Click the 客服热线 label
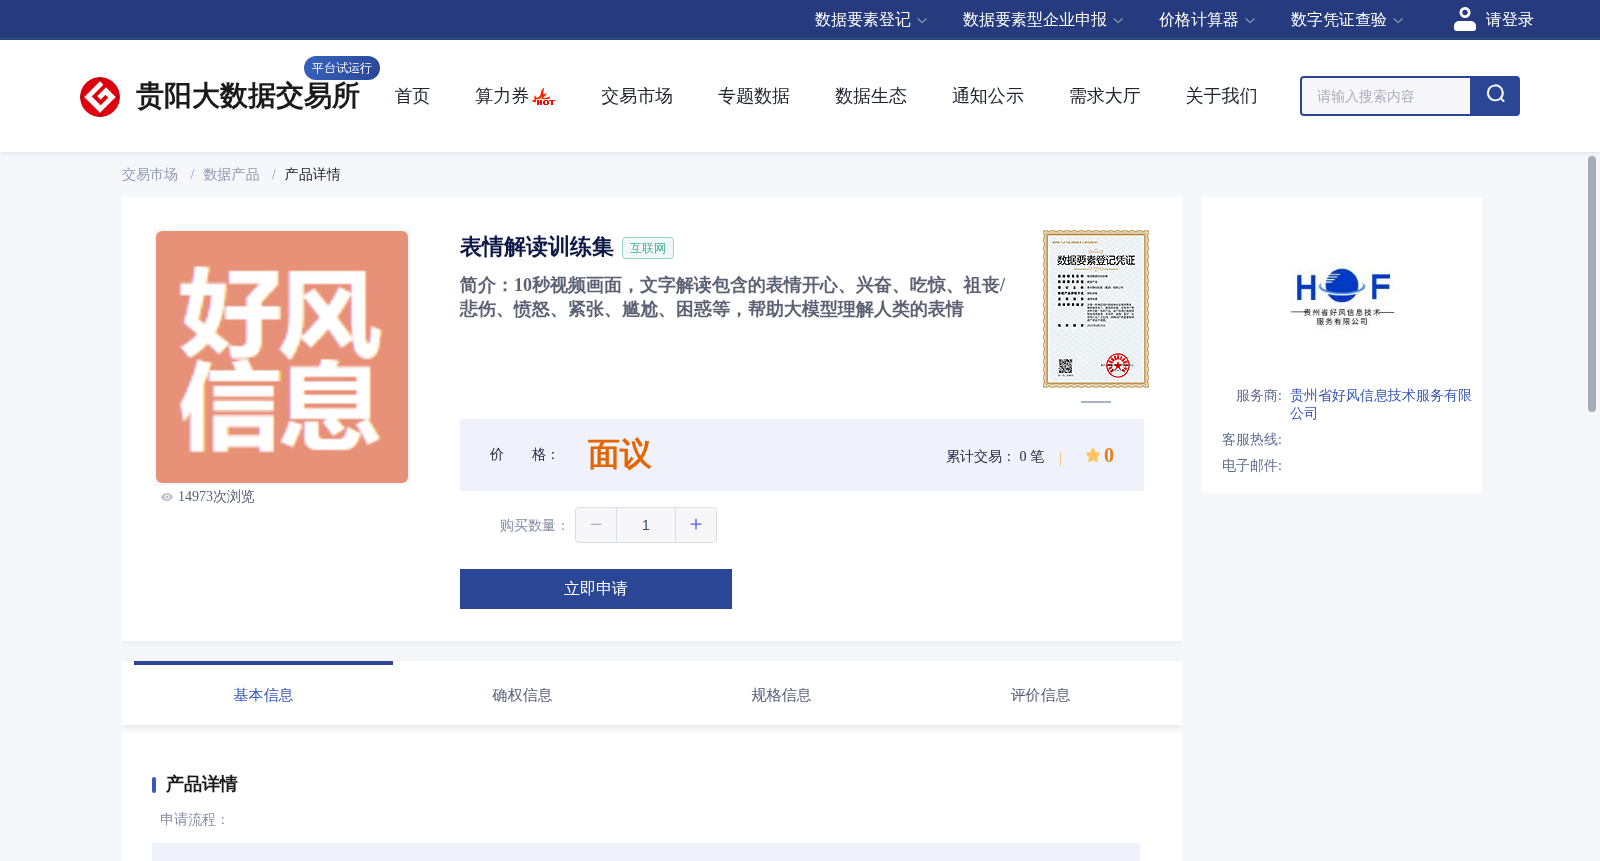The width and height of the screenshot is (1600, 861). [1252, 439]
